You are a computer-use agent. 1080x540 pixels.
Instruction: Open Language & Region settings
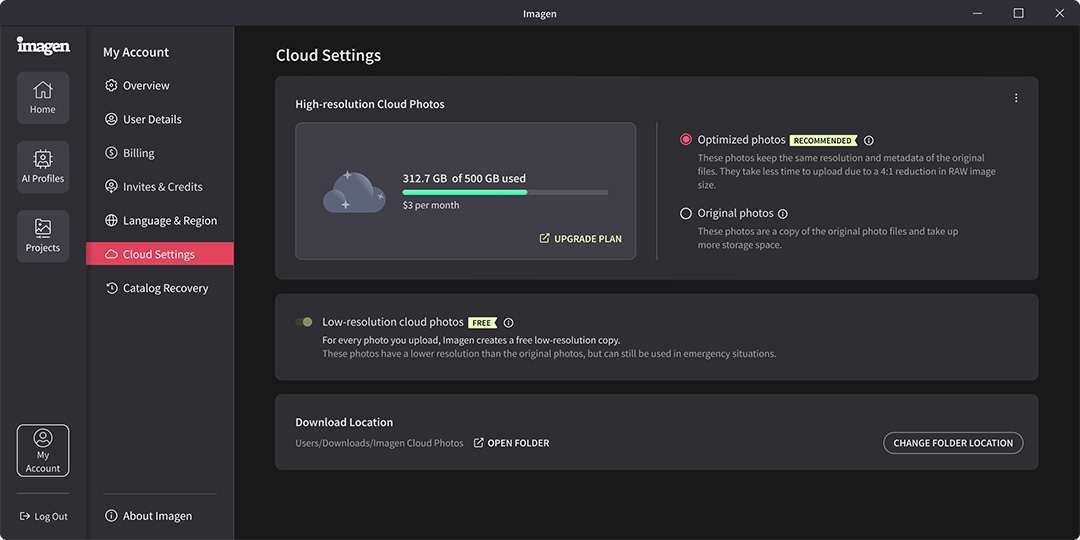[x=160, y=220]
